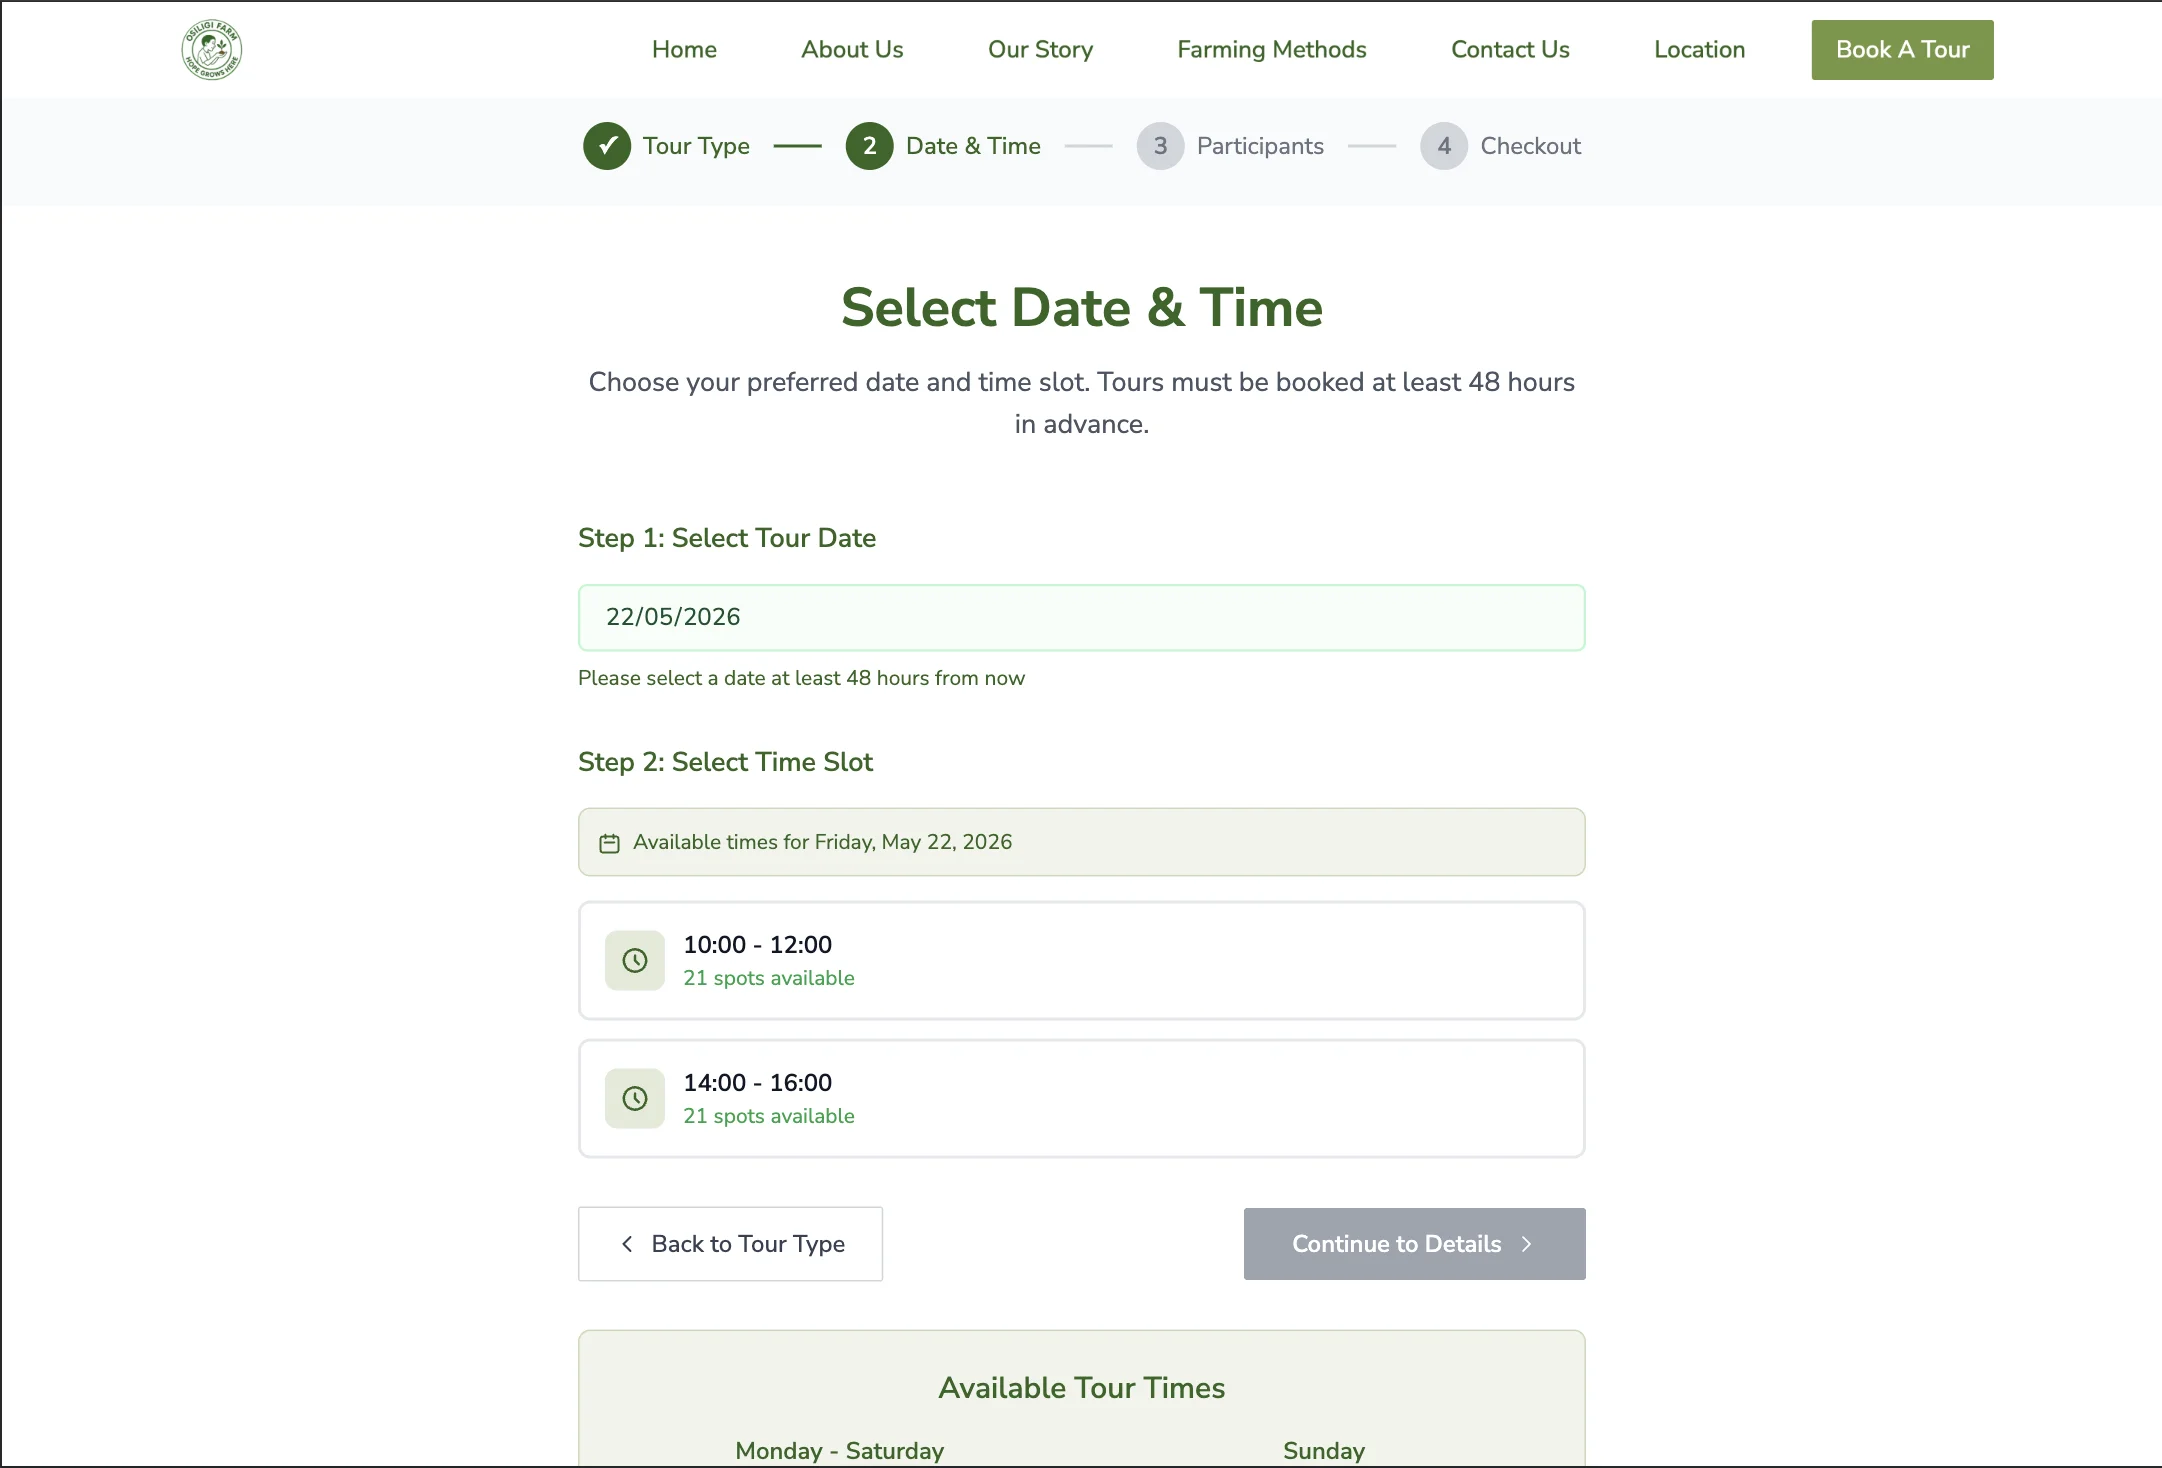This screenshot has width=2162, height=1468.
Task: Click the step 4 Checkout circle
Action: tap(1444, 146)
